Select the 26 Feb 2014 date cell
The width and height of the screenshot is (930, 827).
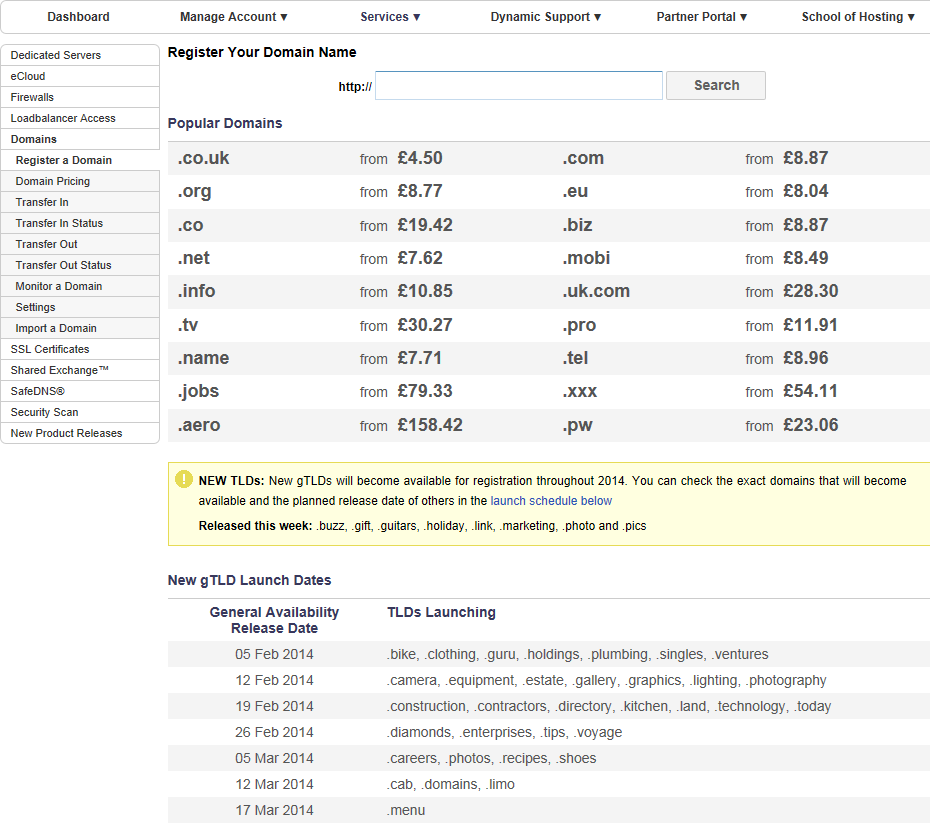coord(274,733)
